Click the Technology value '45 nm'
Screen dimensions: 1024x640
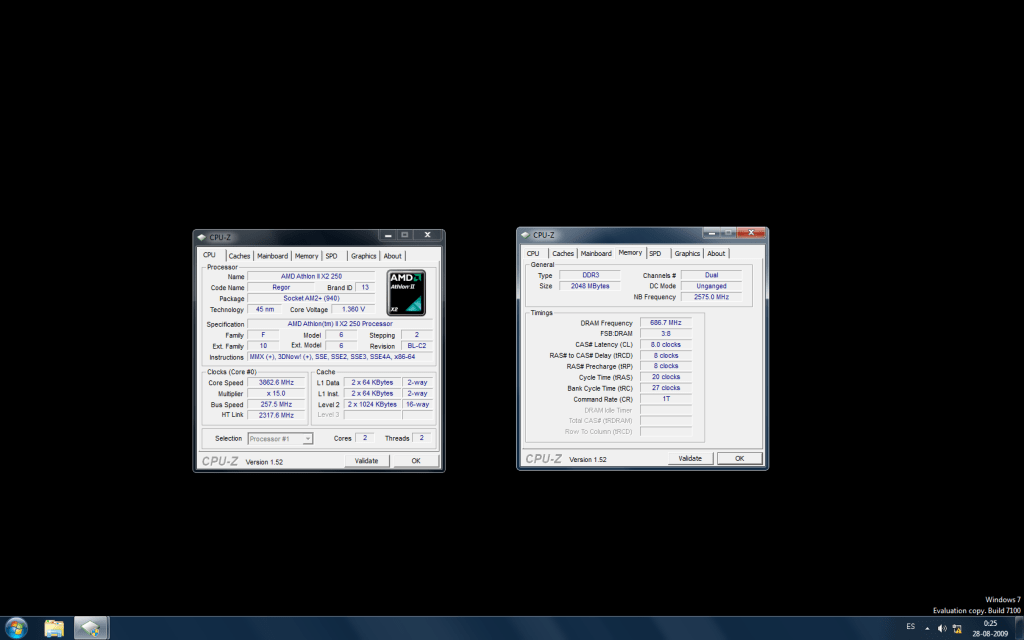(x=264, y=310)
